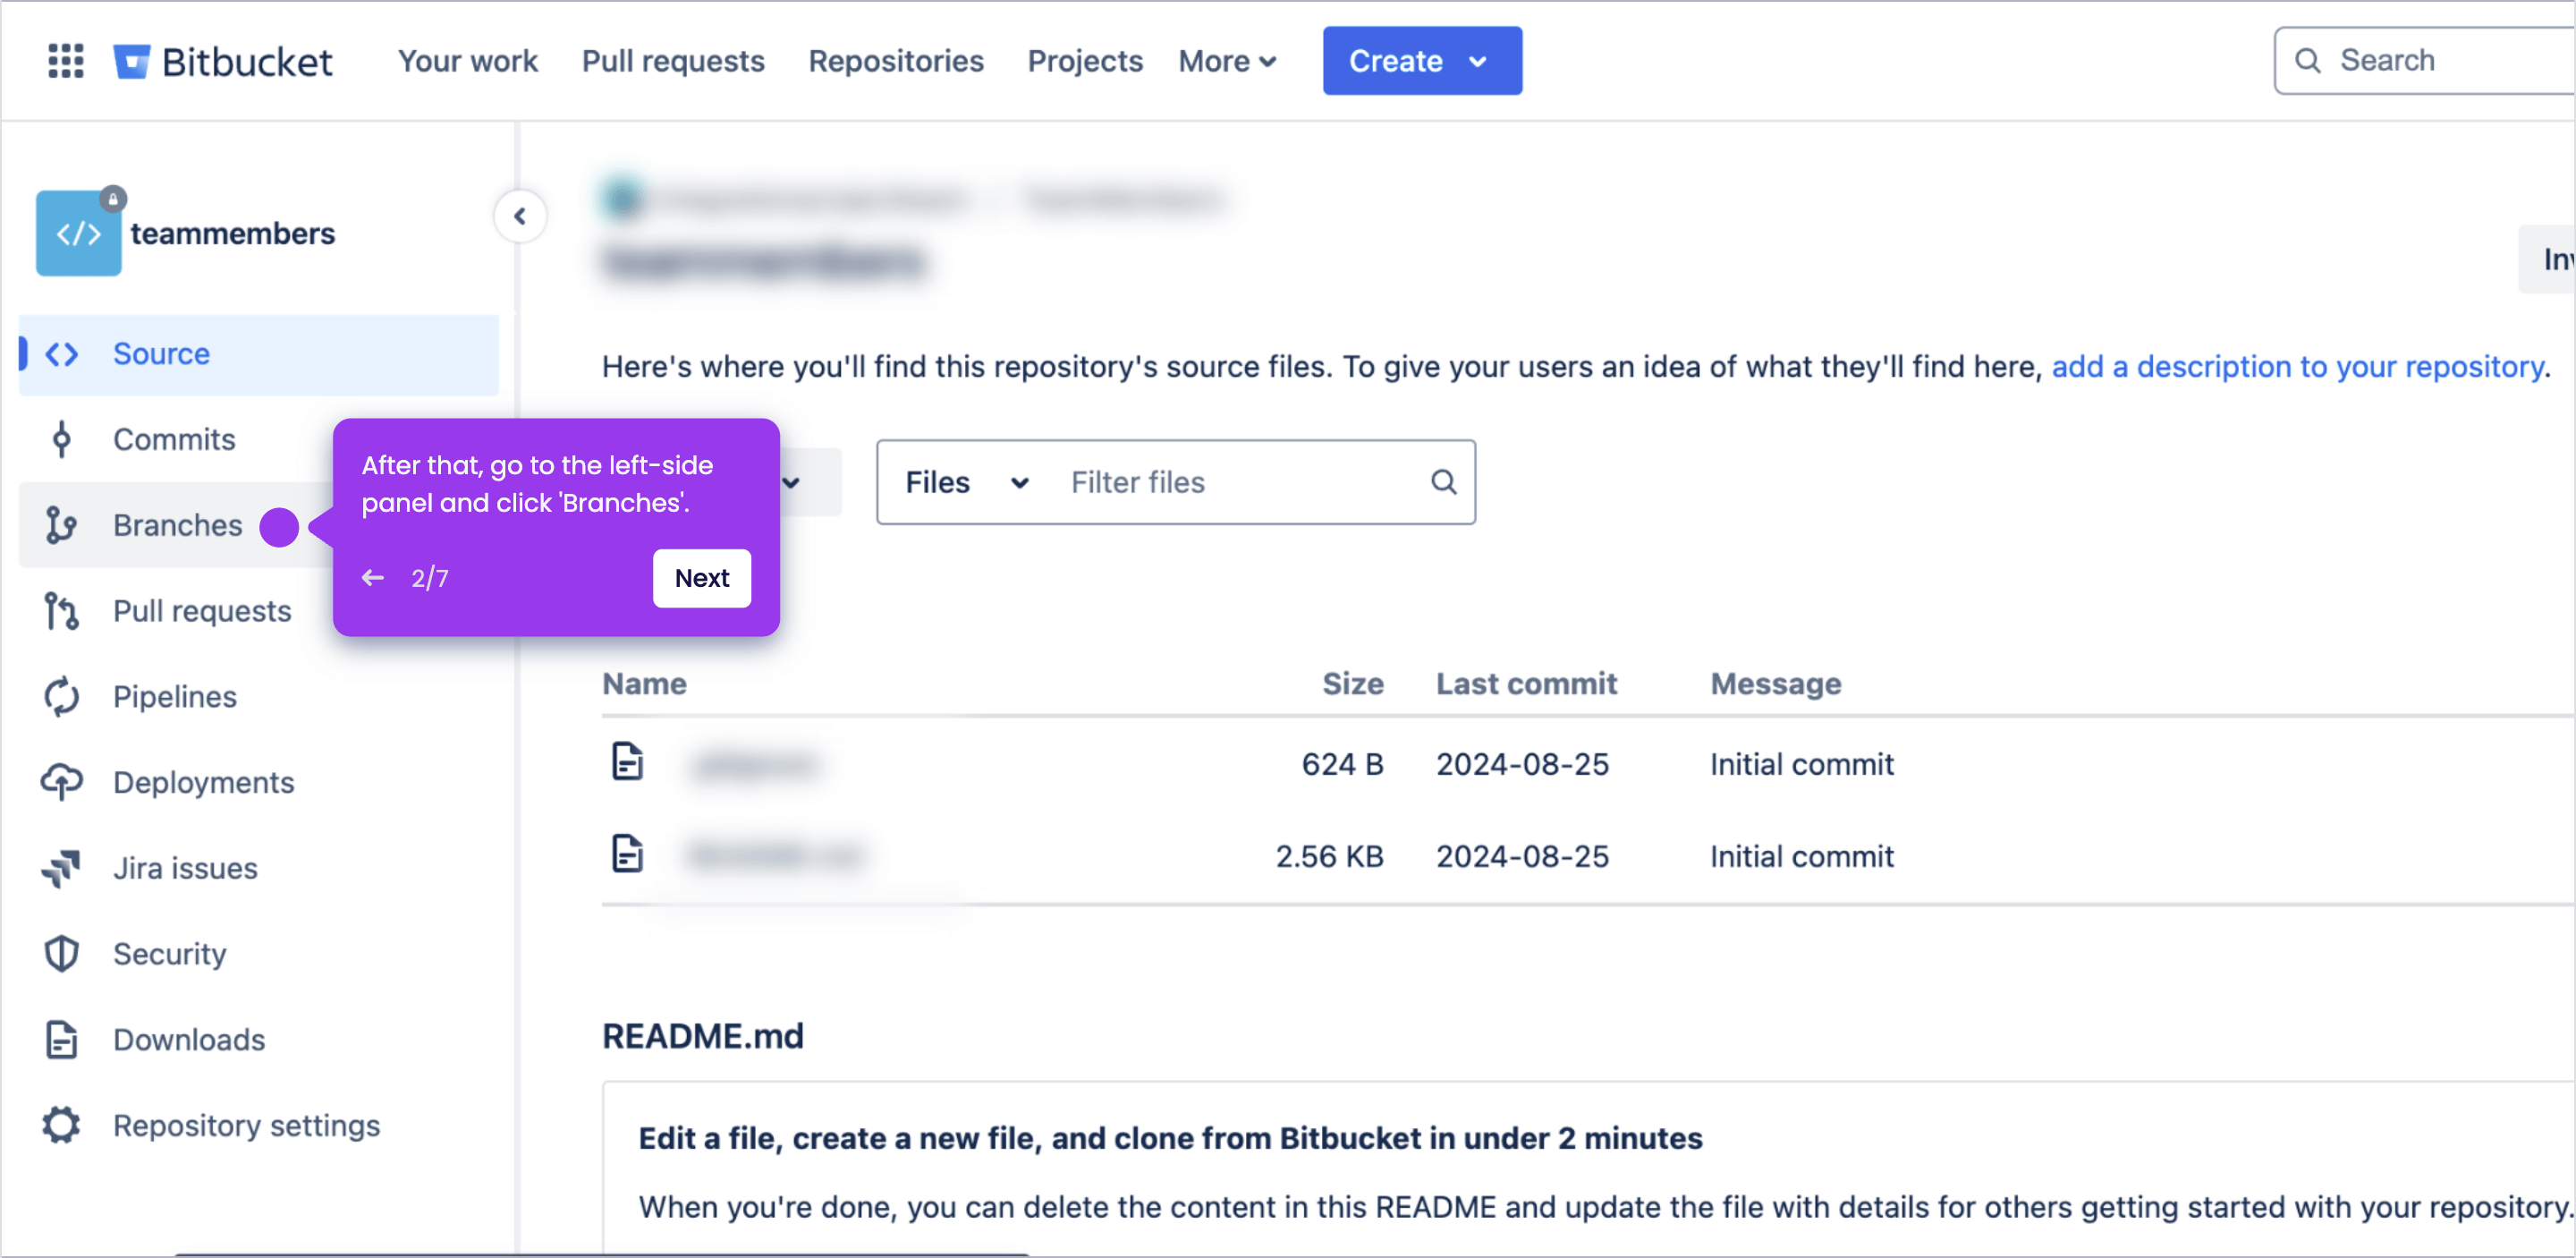Click the Commits icon in sidebar
2576x1258 pixels.
tap(62, 440)
